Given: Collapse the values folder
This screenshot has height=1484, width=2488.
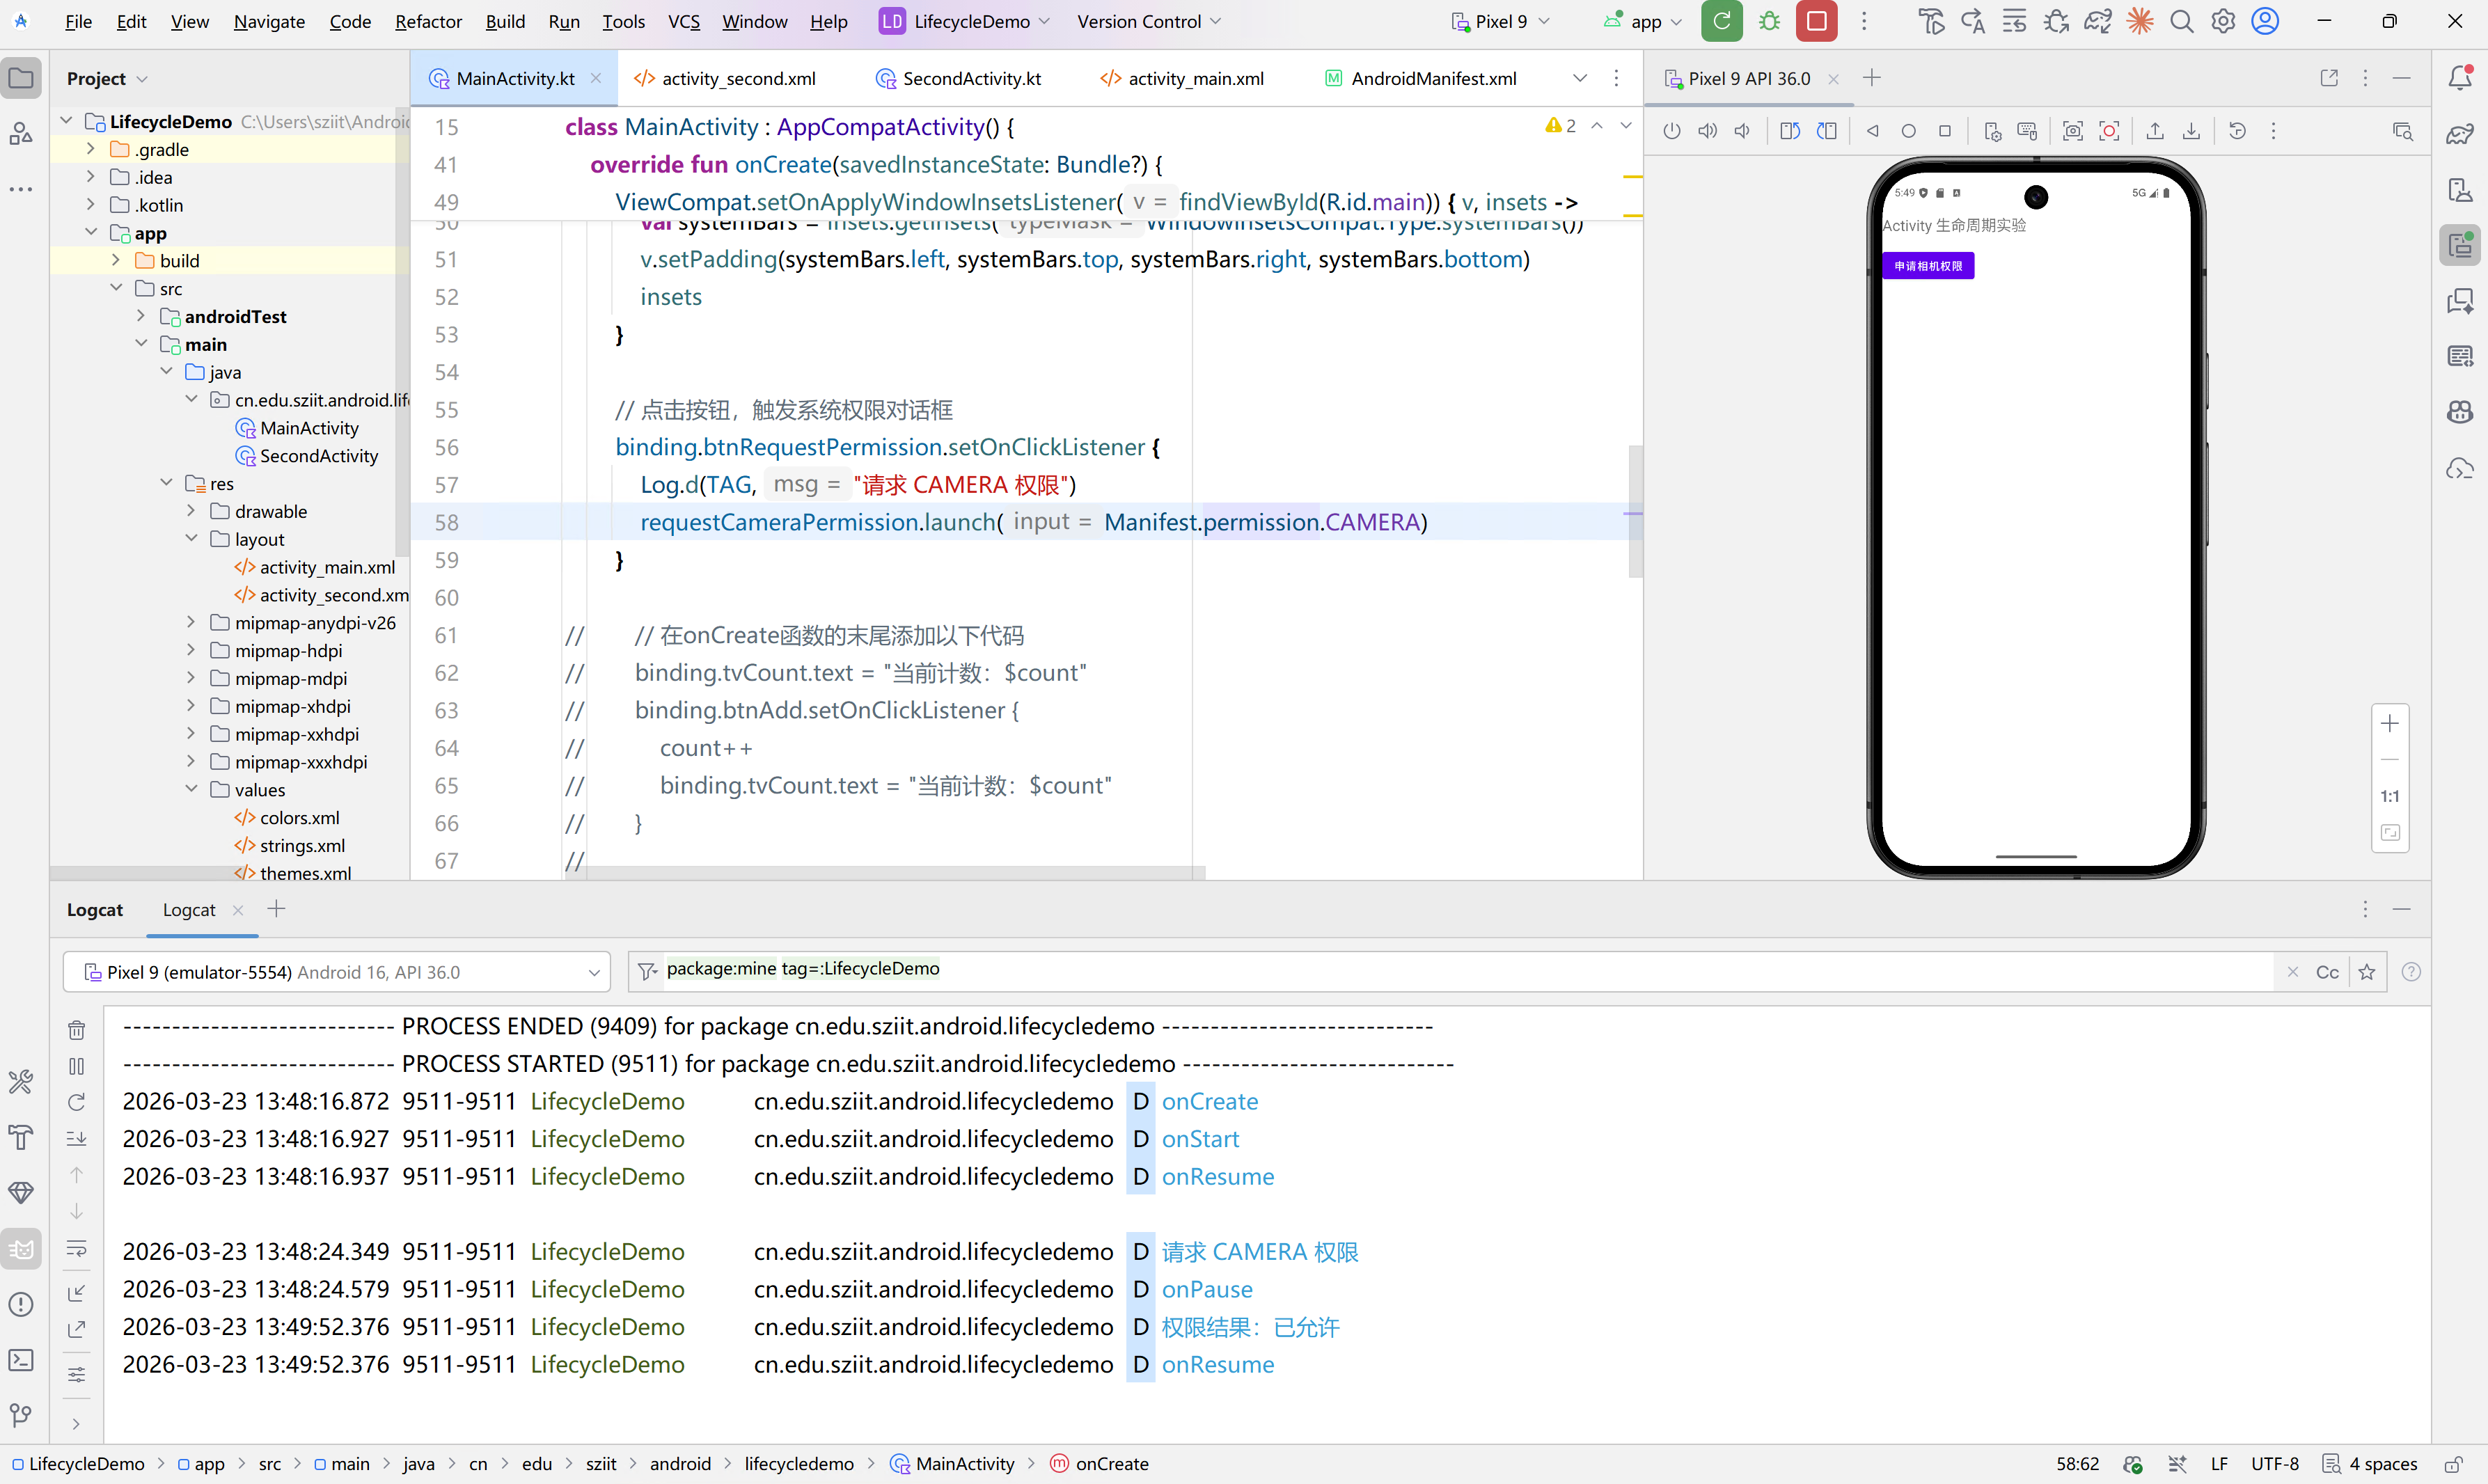Looking at the screenshot, I should (x=191, y=789).
